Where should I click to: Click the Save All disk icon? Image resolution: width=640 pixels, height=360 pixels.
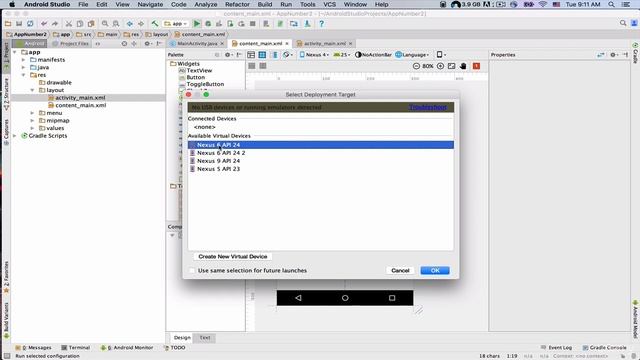(x=19, y=24)
